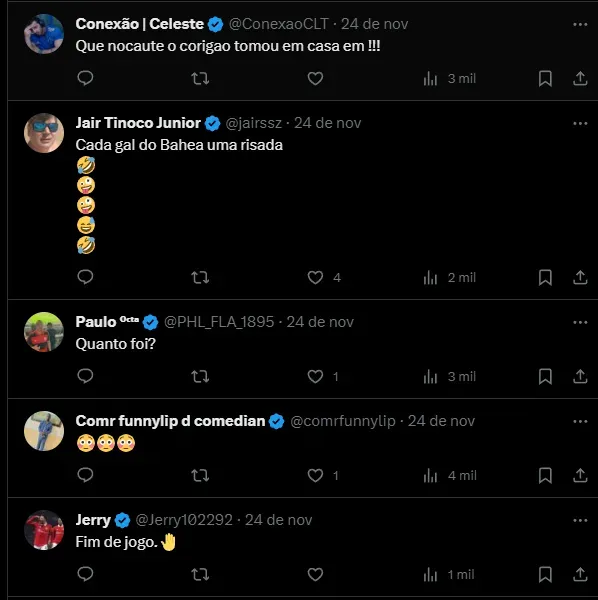Like Jerry's 'Fim de jogo.' tweet
This screenshot has height=600, width=598.
pos(315,574)
